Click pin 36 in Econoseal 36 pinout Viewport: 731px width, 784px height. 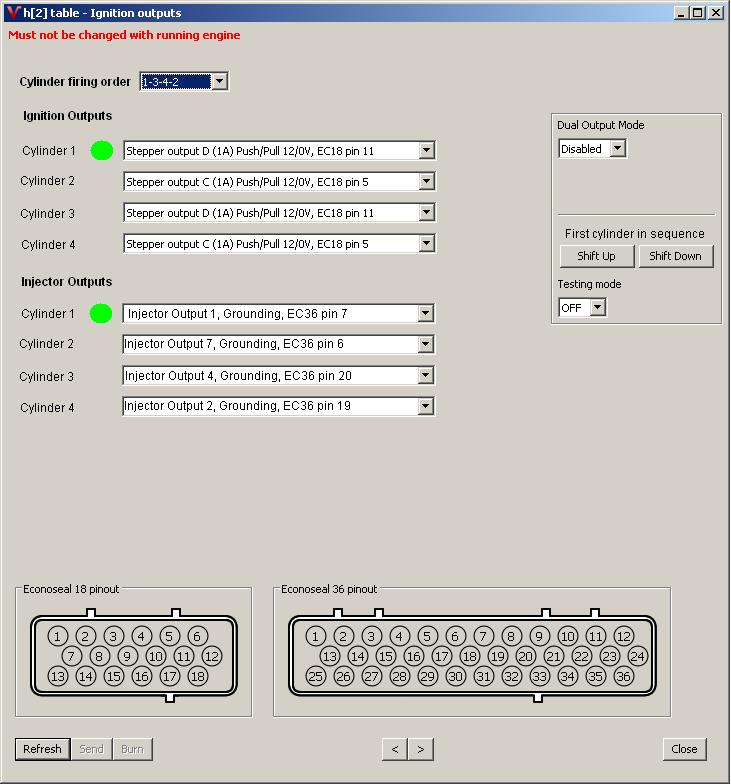624,676
